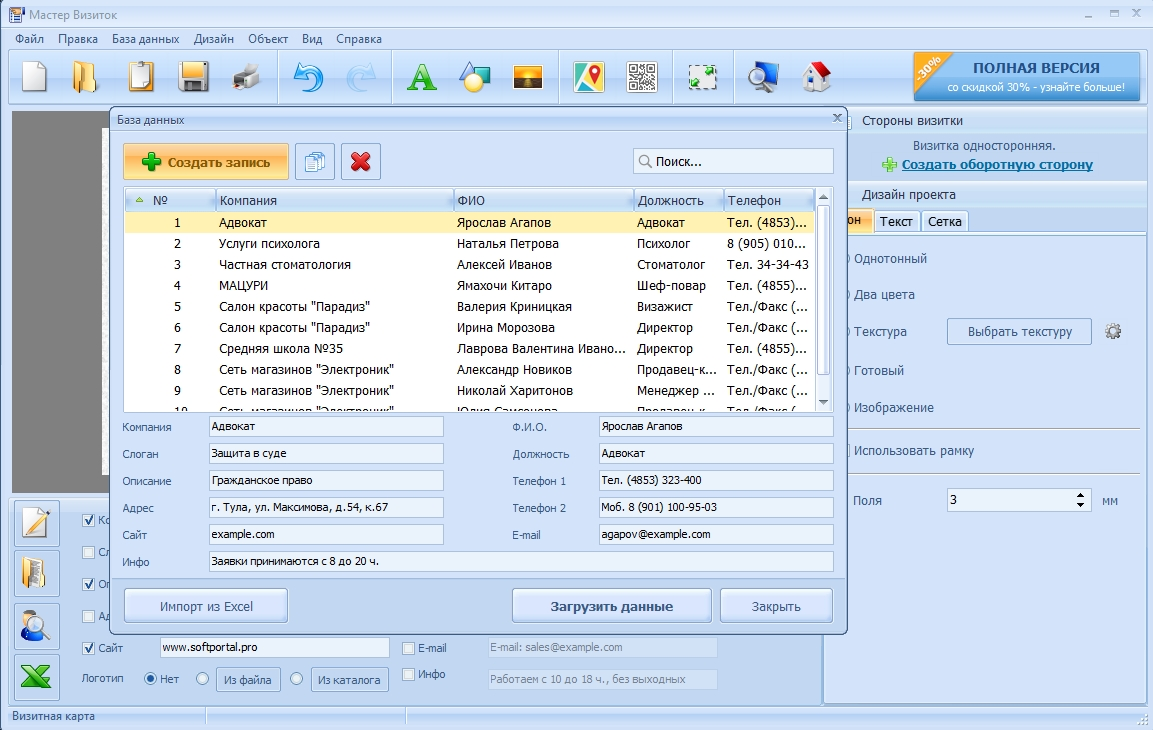Increase the Поля value with up arrow
The height and width of the screenshot is (730, 1153).
(x=1081, y=495)
